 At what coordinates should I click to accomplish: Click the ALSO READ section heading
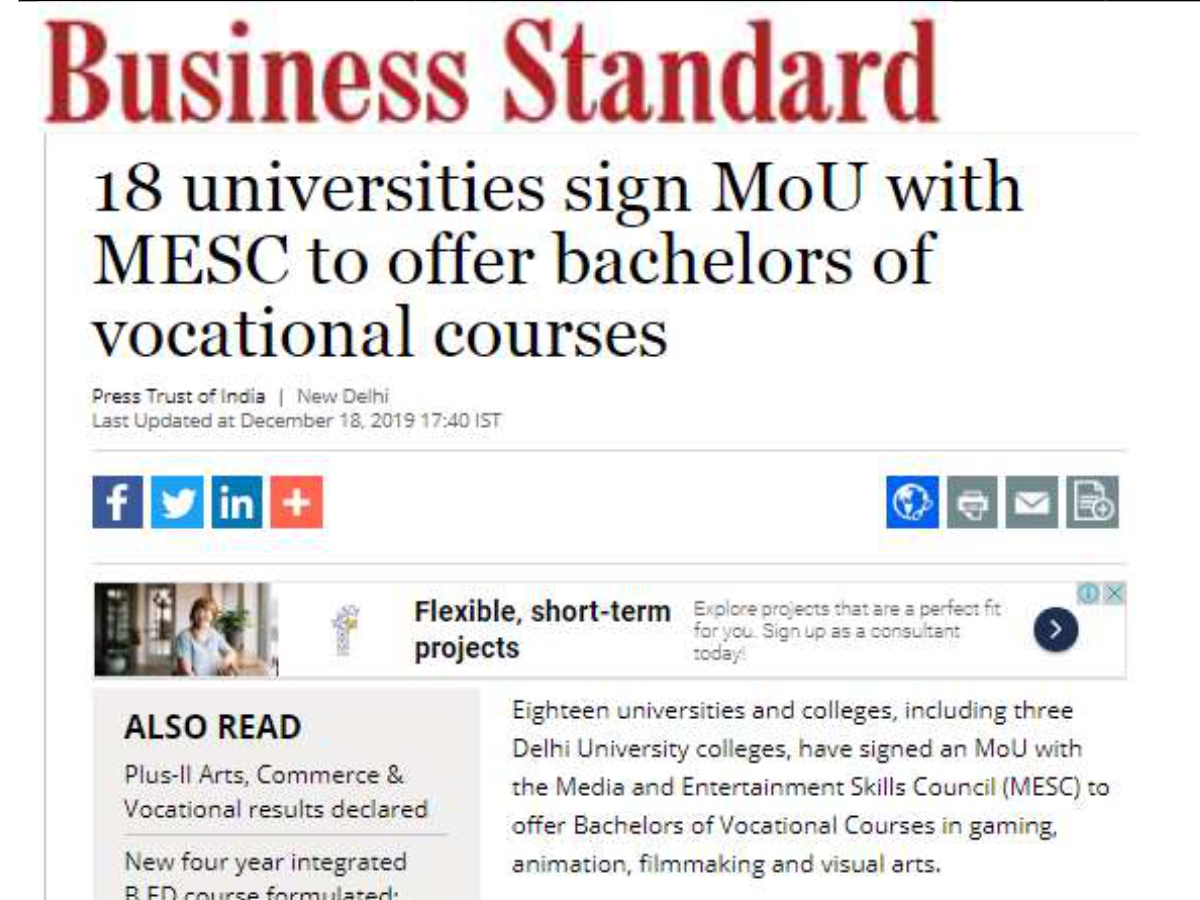212,728
